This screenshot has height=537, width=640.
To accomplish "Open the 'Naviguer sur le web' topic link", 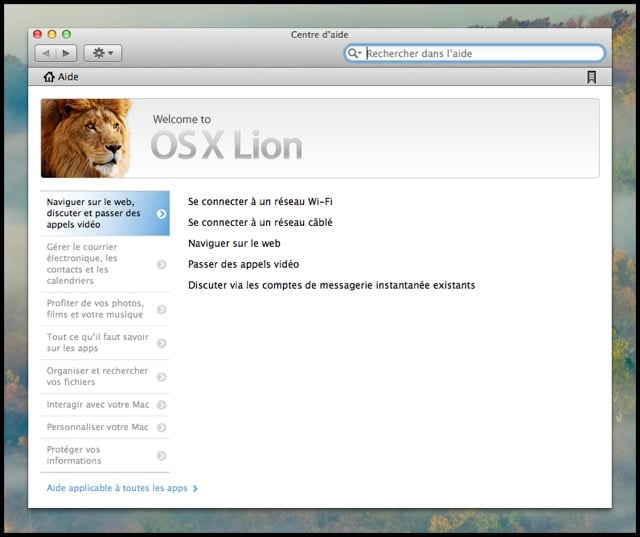I will [234, 244].
